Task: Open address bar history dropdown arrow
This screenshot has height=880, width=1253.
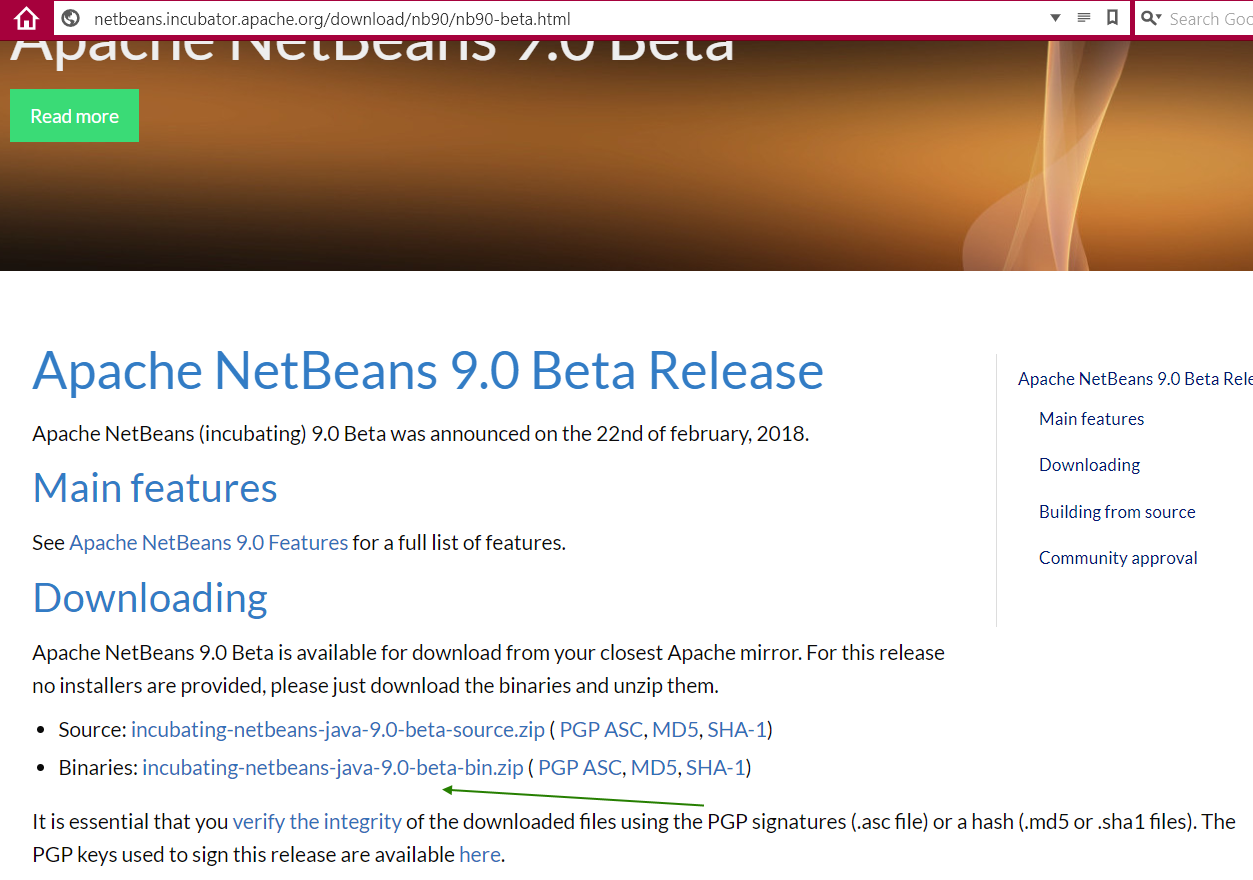Action: [1055, 18]
